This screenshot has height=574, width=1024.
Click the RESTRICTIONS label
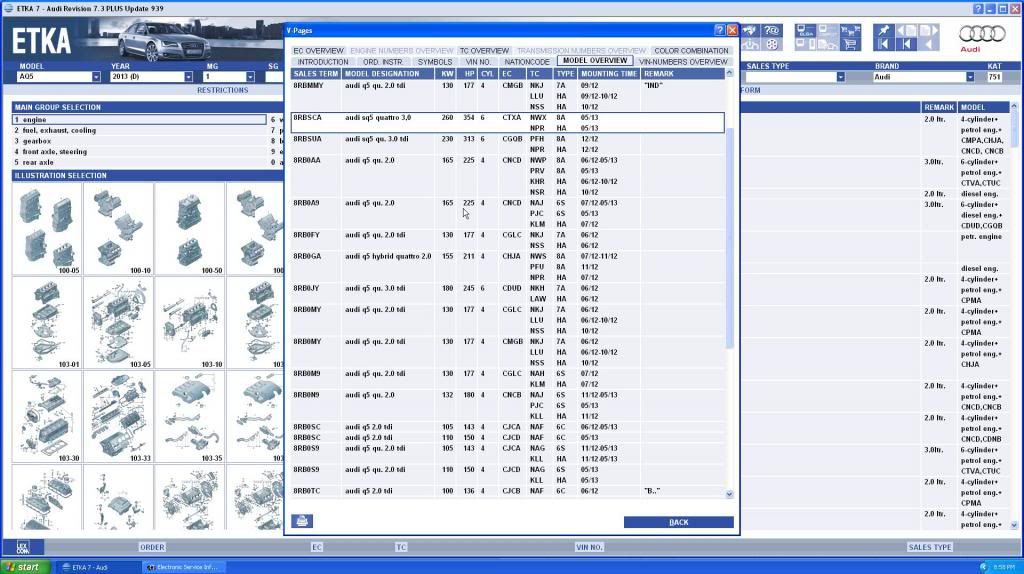click(223, 90)
